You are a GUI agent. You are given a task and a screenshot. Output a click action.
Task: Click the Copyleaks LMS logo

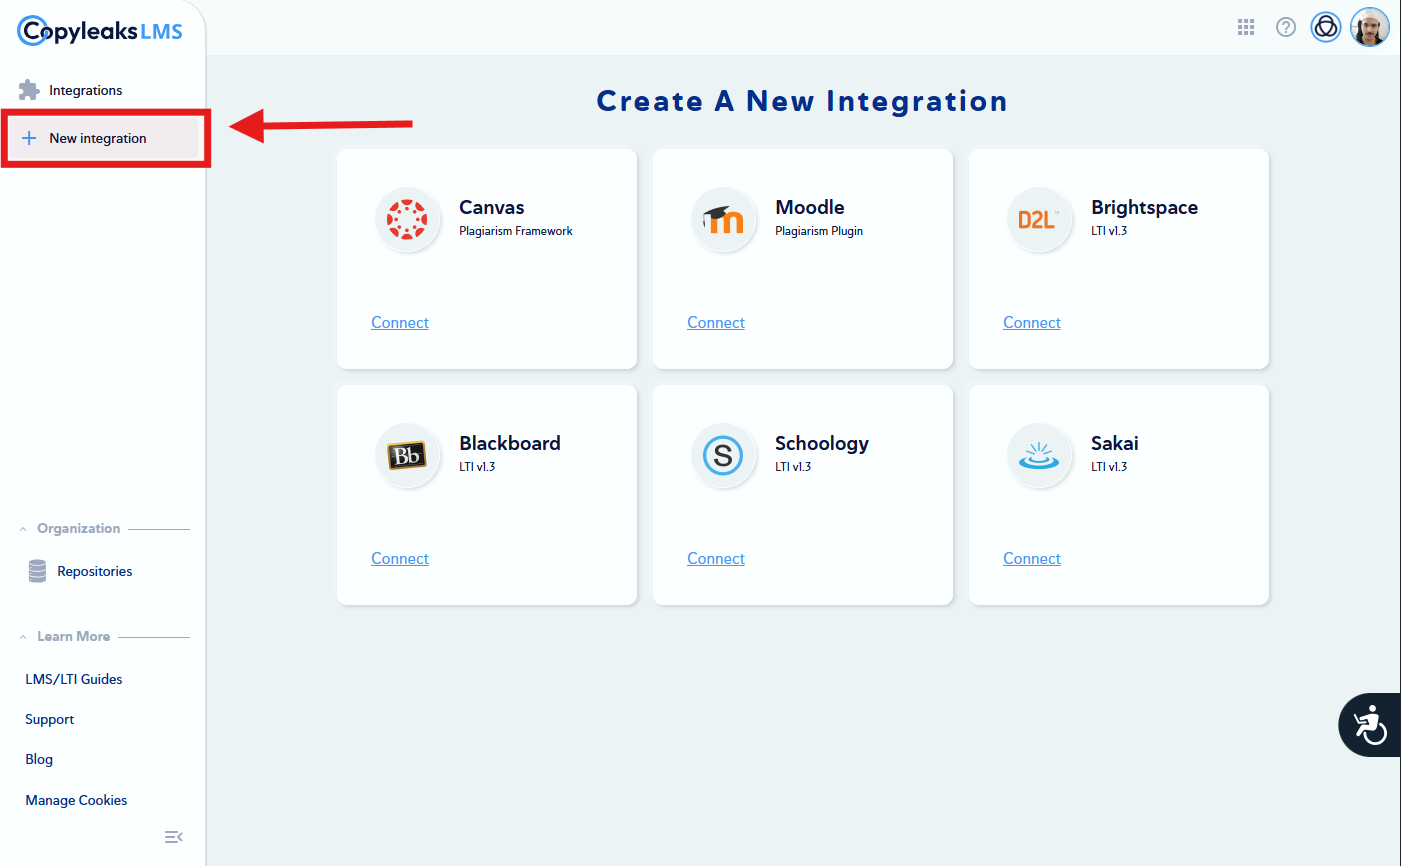(100, 31)
